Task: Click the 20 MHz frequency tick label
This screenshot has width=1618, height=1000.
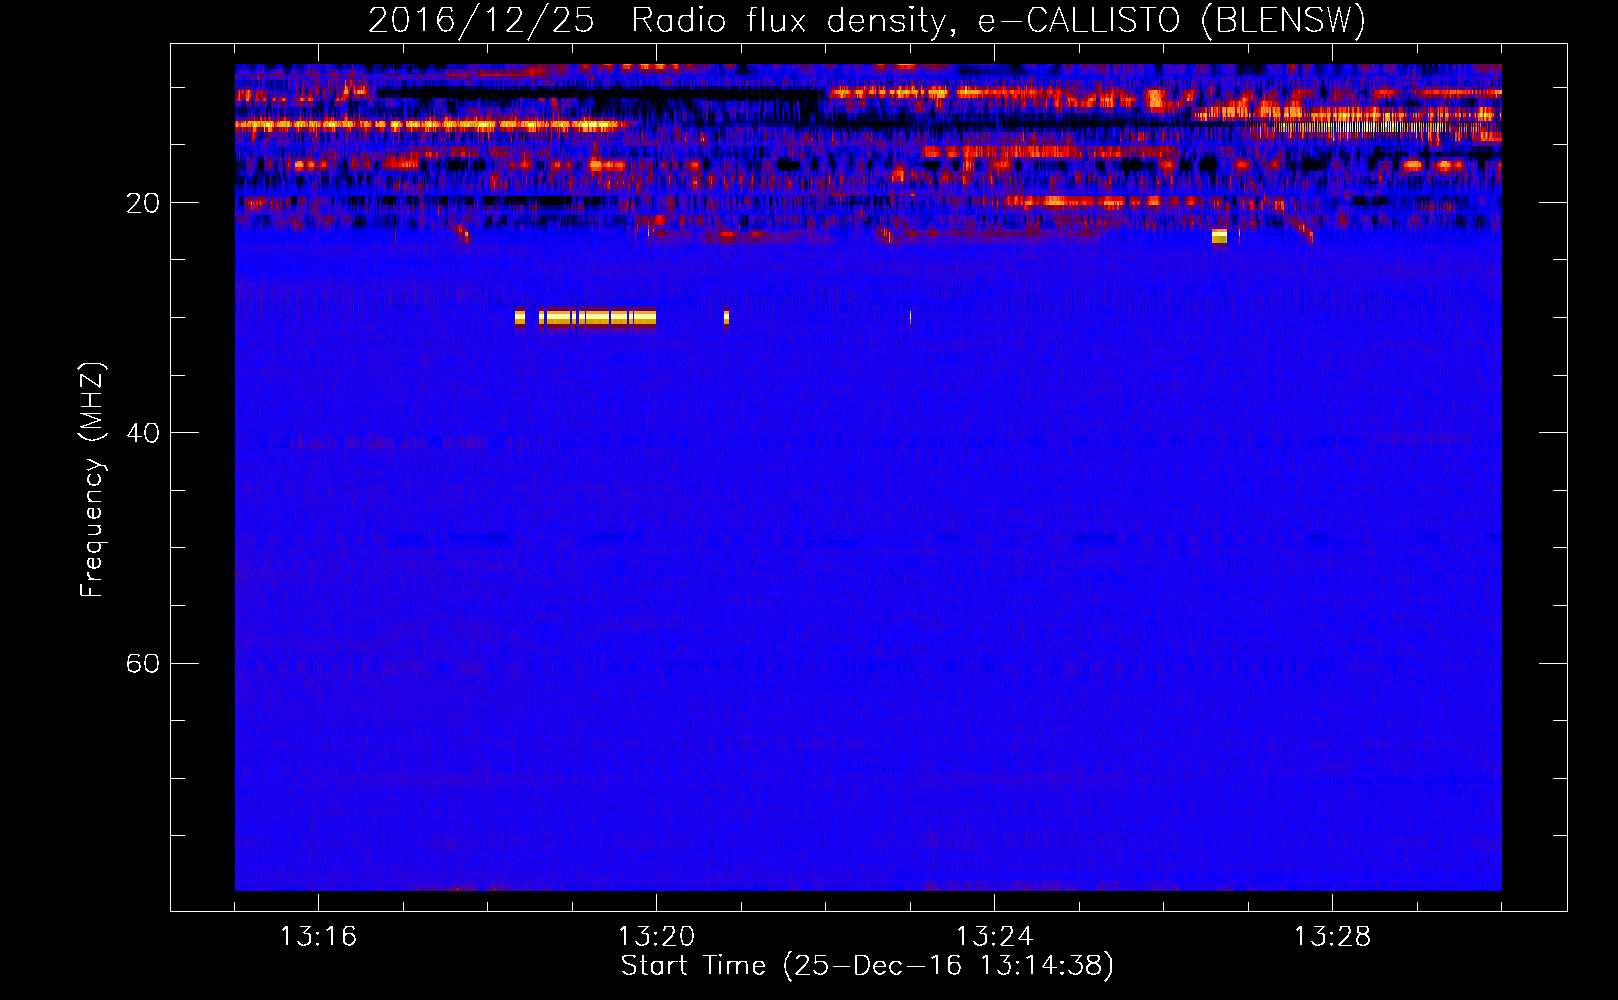Action: 142,203
